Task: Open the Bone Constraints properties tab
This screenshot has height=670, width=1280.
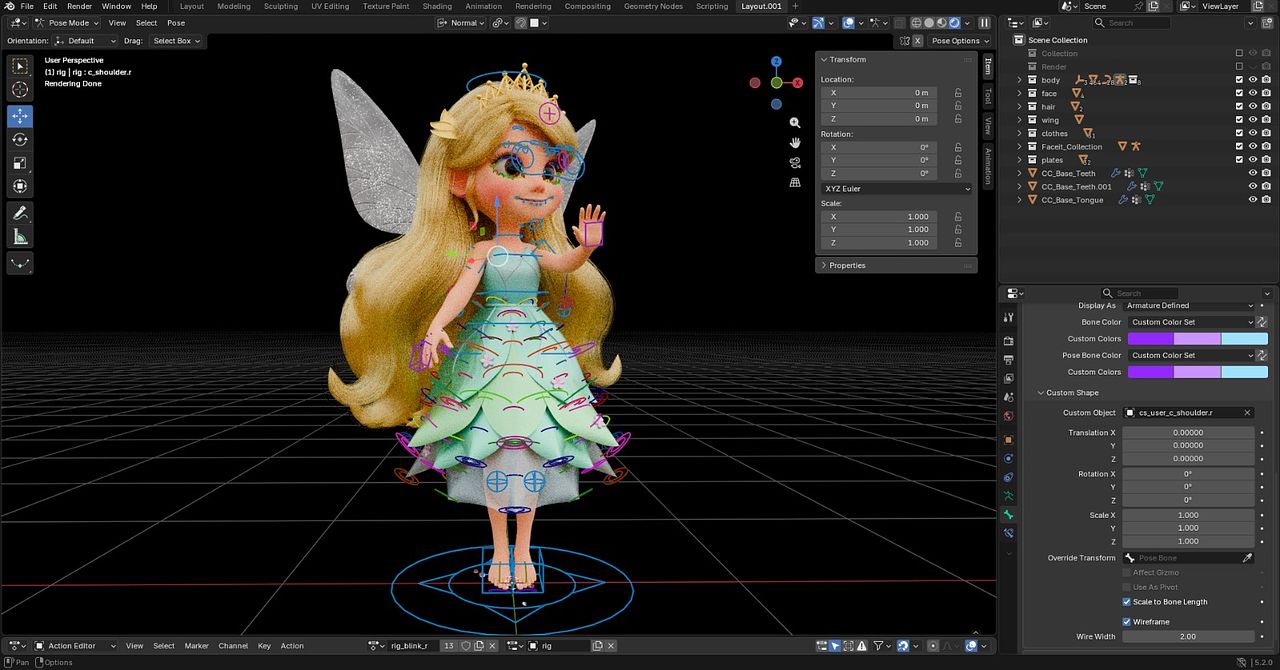Action: point(1008,533)
